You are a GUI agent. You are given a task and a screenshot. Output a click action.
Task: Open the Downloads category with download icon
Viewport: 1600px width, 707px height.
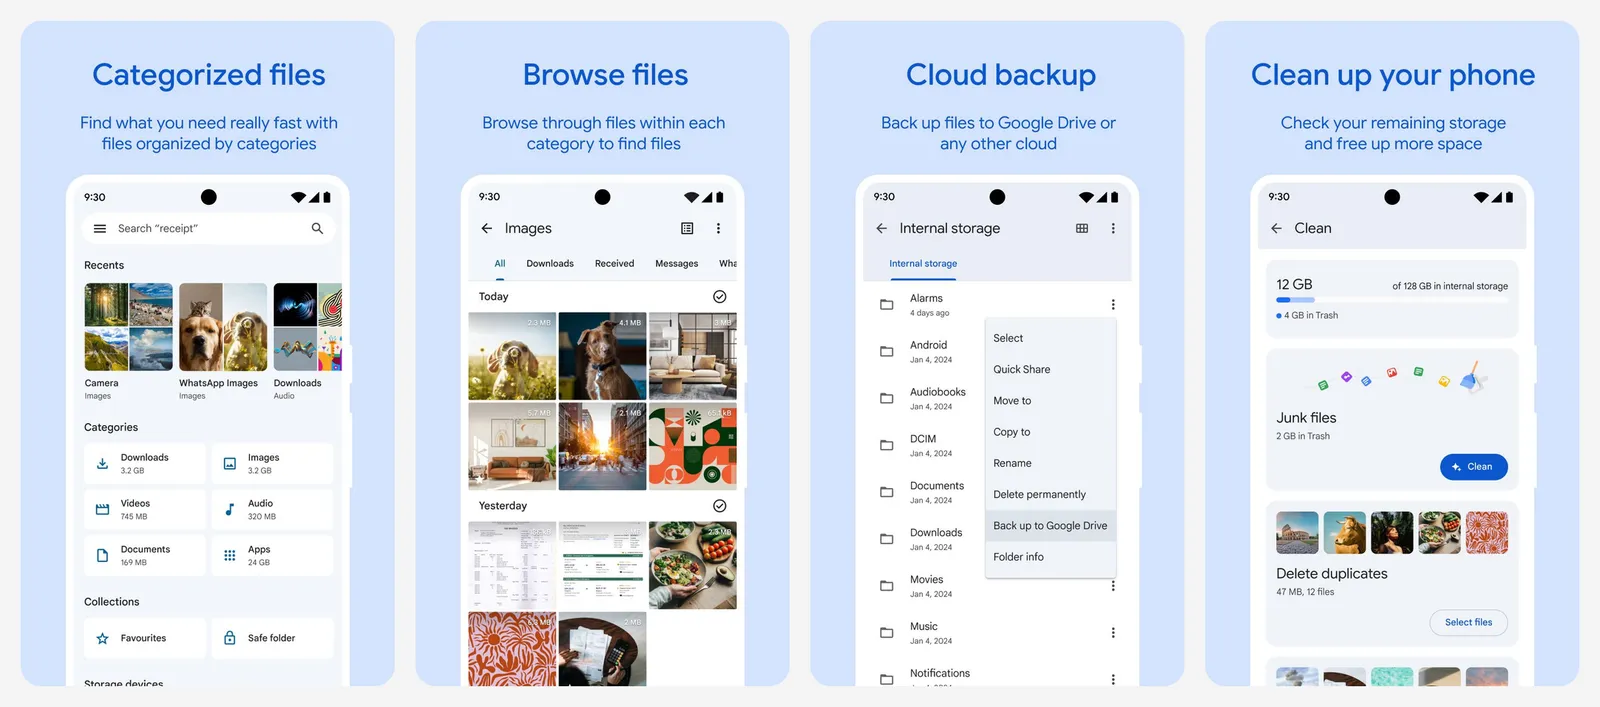(145, 463)
